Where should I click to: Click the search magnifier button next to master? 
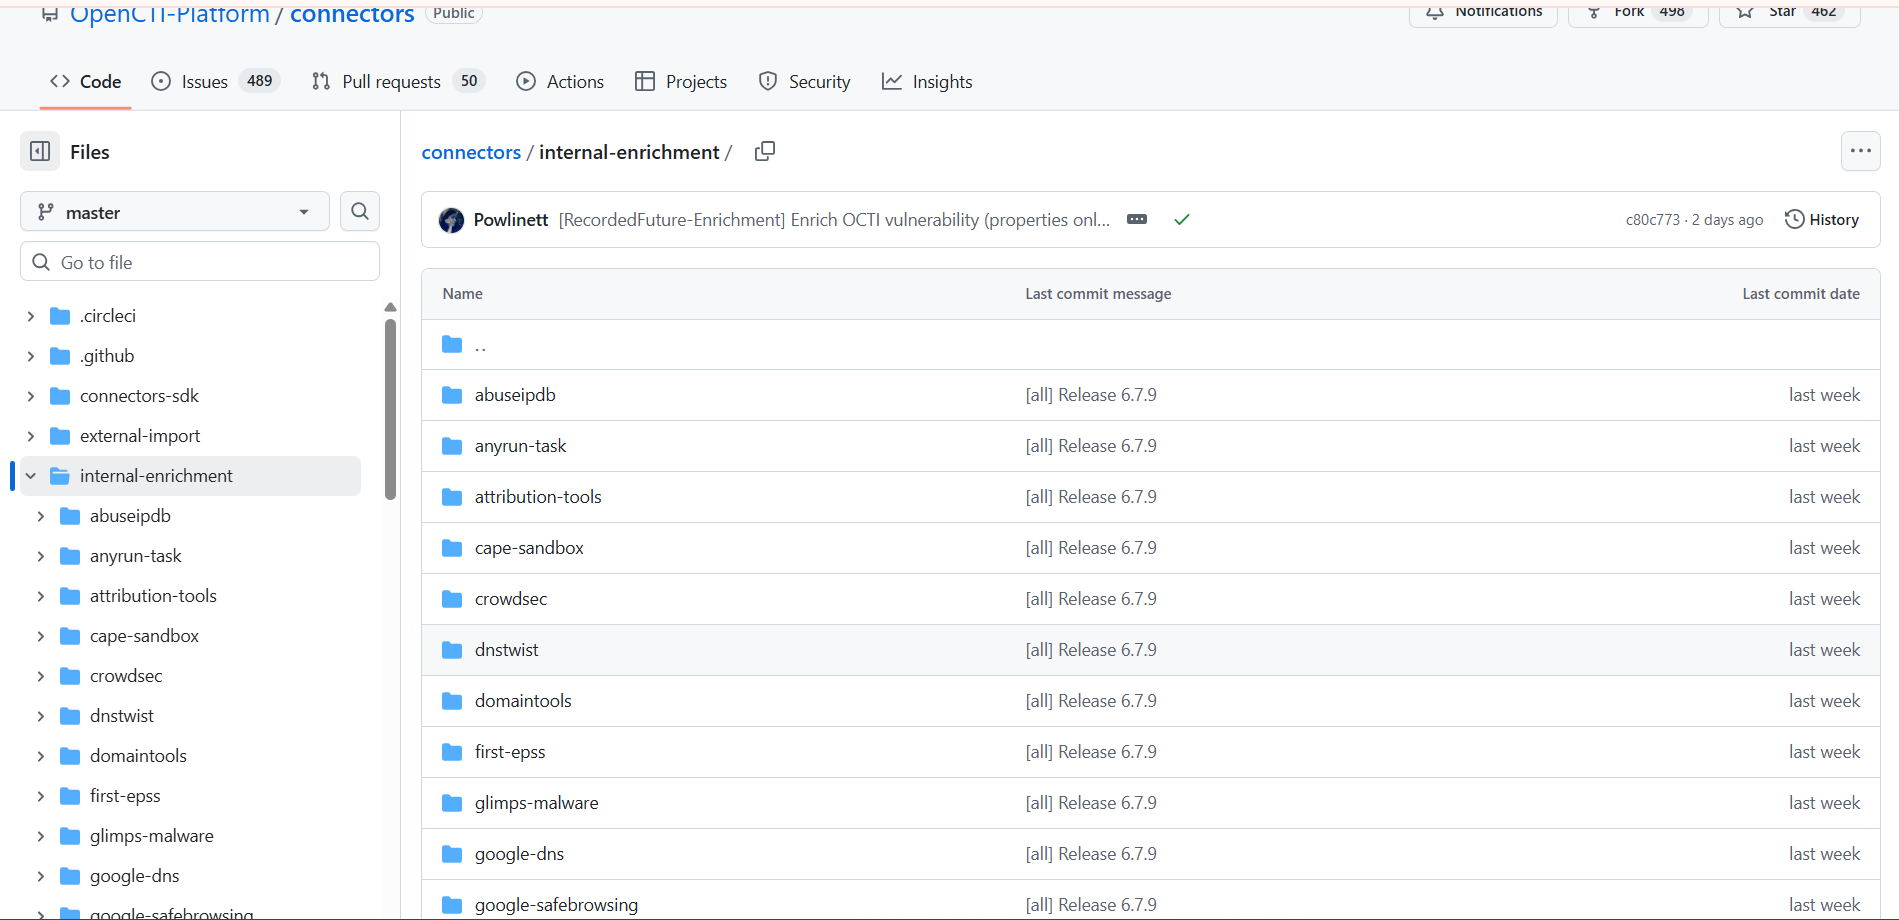coord(360,211)
